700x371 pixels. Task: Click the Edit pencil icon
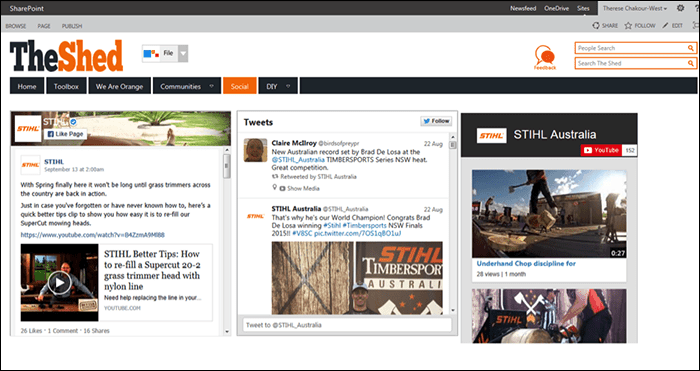coord(665,26)
